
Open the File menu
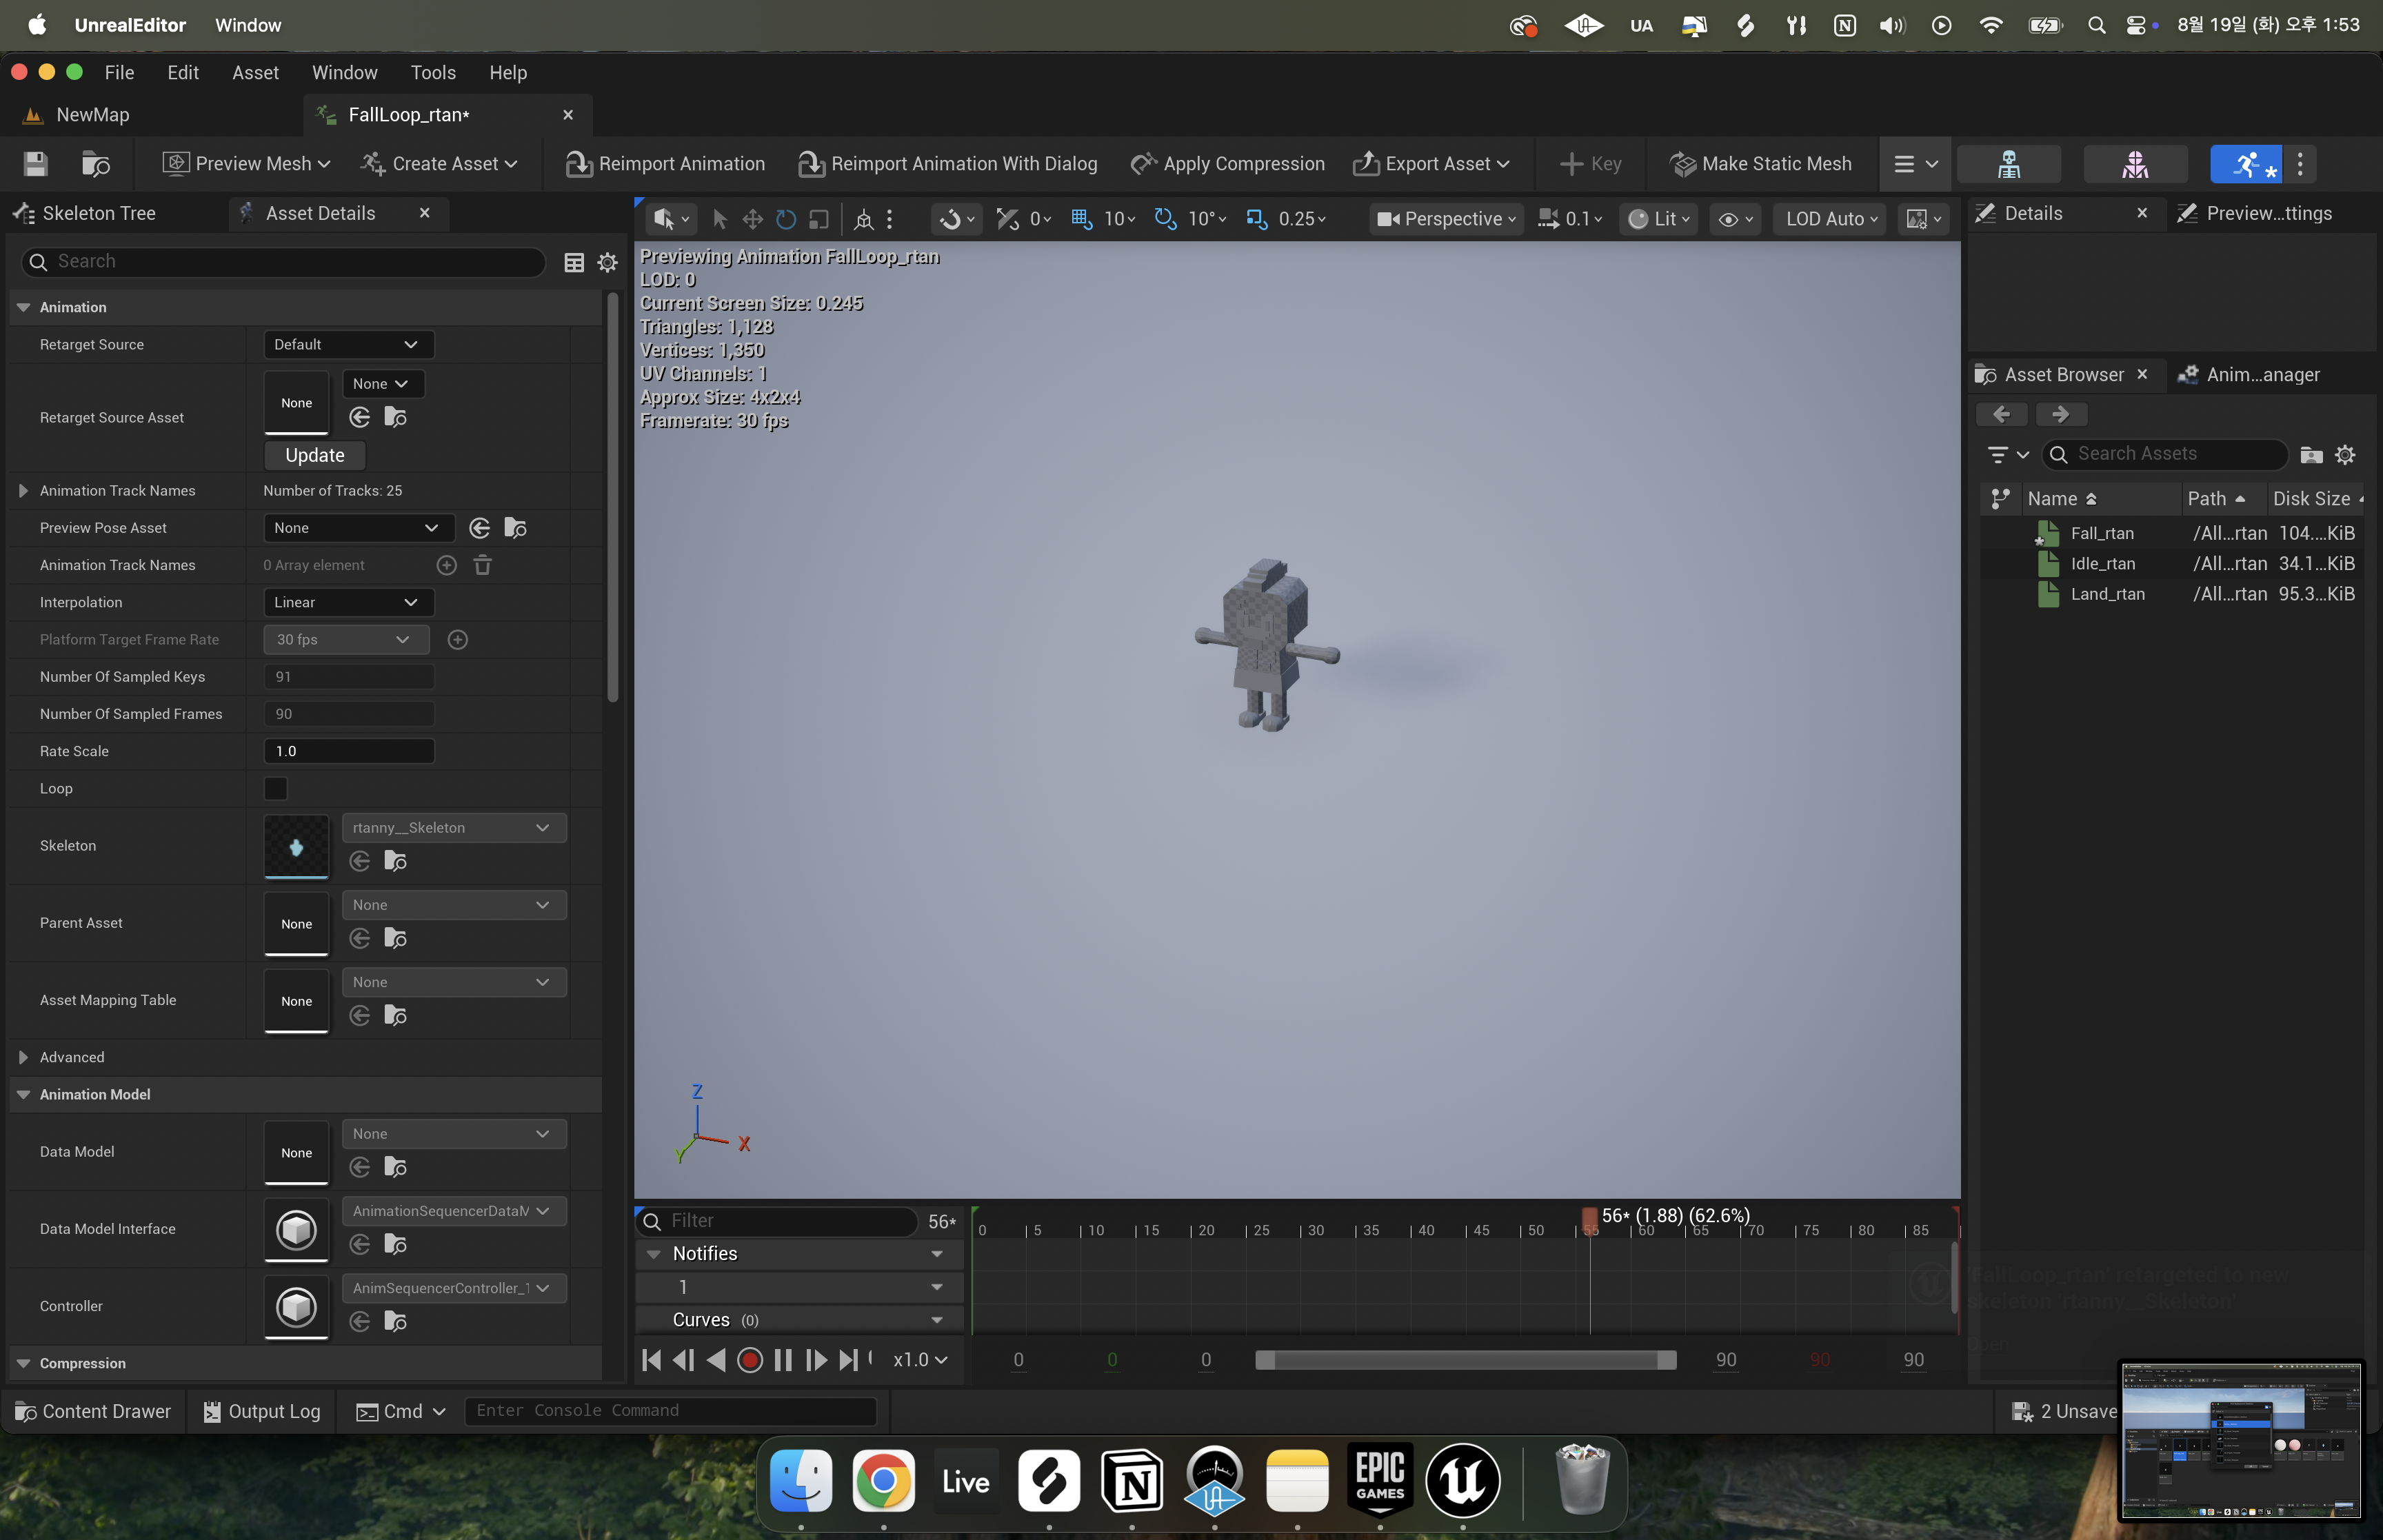click(119, 73)
